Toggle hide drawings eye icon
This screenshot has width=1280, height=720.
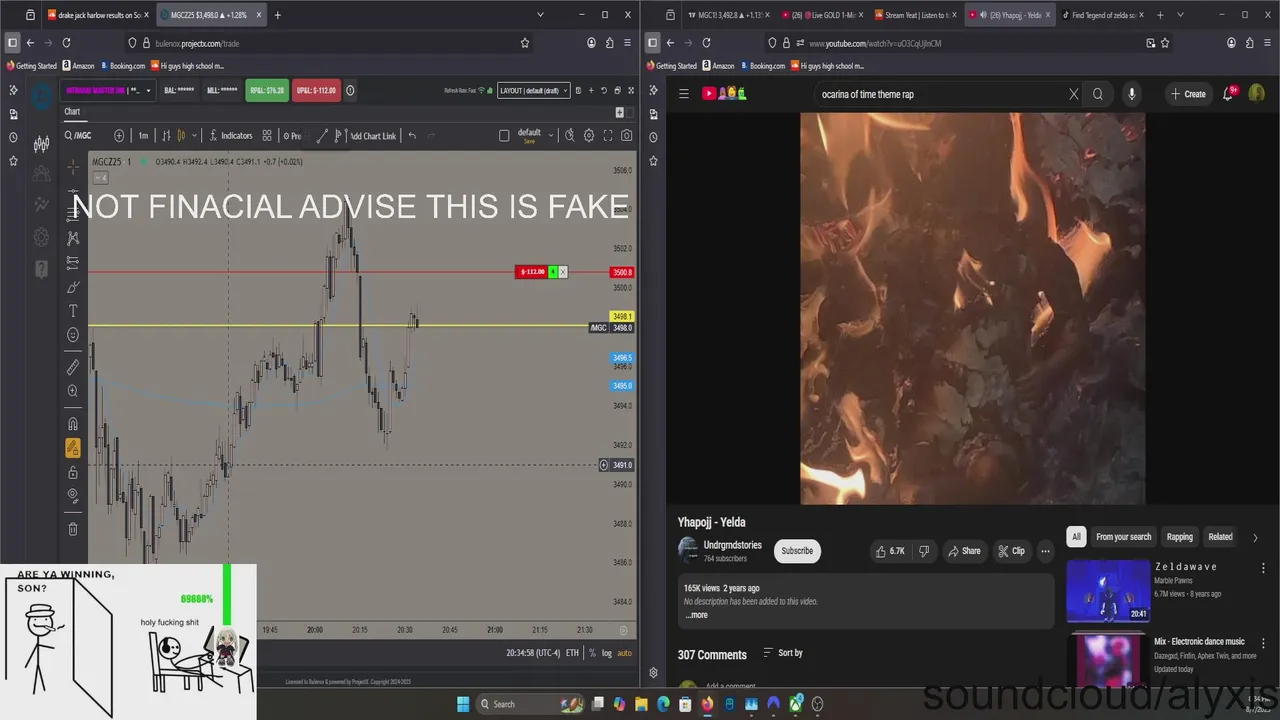(73, 495)
